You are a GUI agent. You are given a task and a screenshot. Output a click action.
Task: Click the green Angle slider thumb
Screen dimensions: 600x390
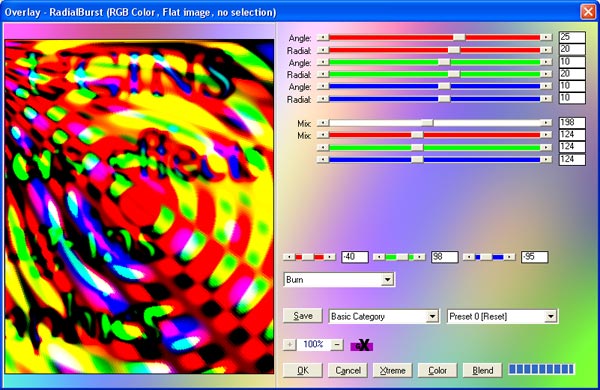[444, 62]
